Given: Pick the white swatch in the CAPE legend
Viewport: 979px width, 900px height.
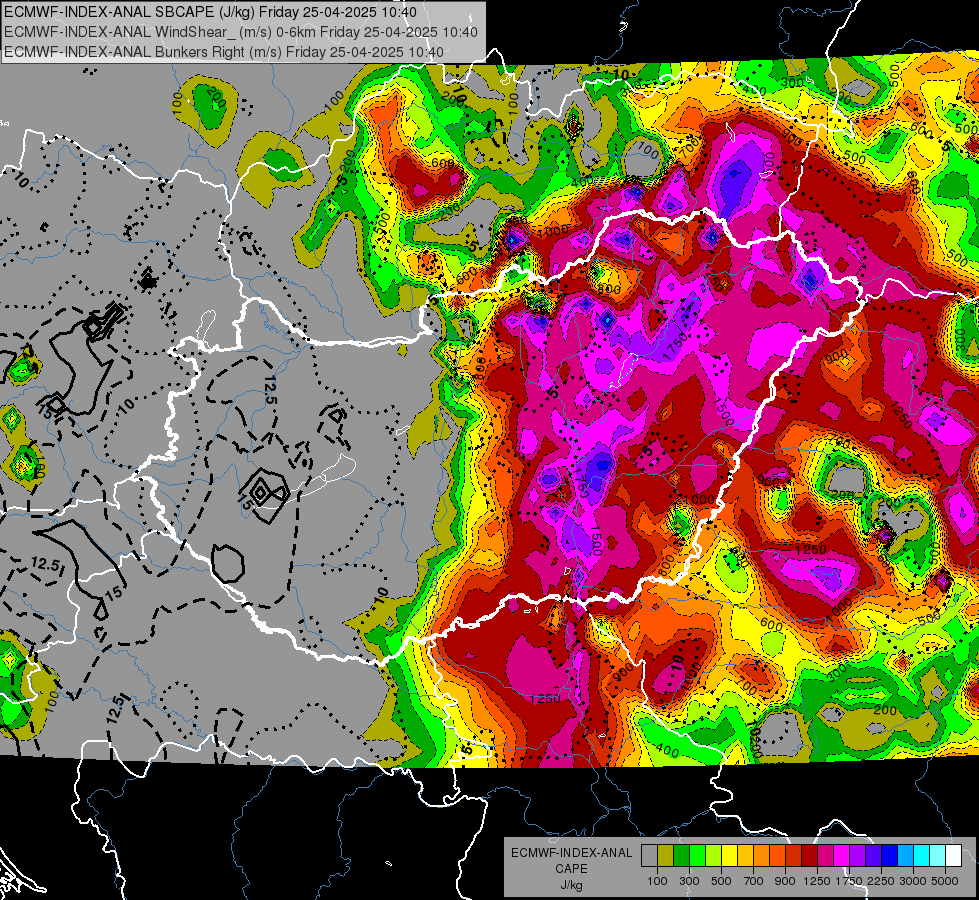Looking at the screenshot, I should 954,856.
